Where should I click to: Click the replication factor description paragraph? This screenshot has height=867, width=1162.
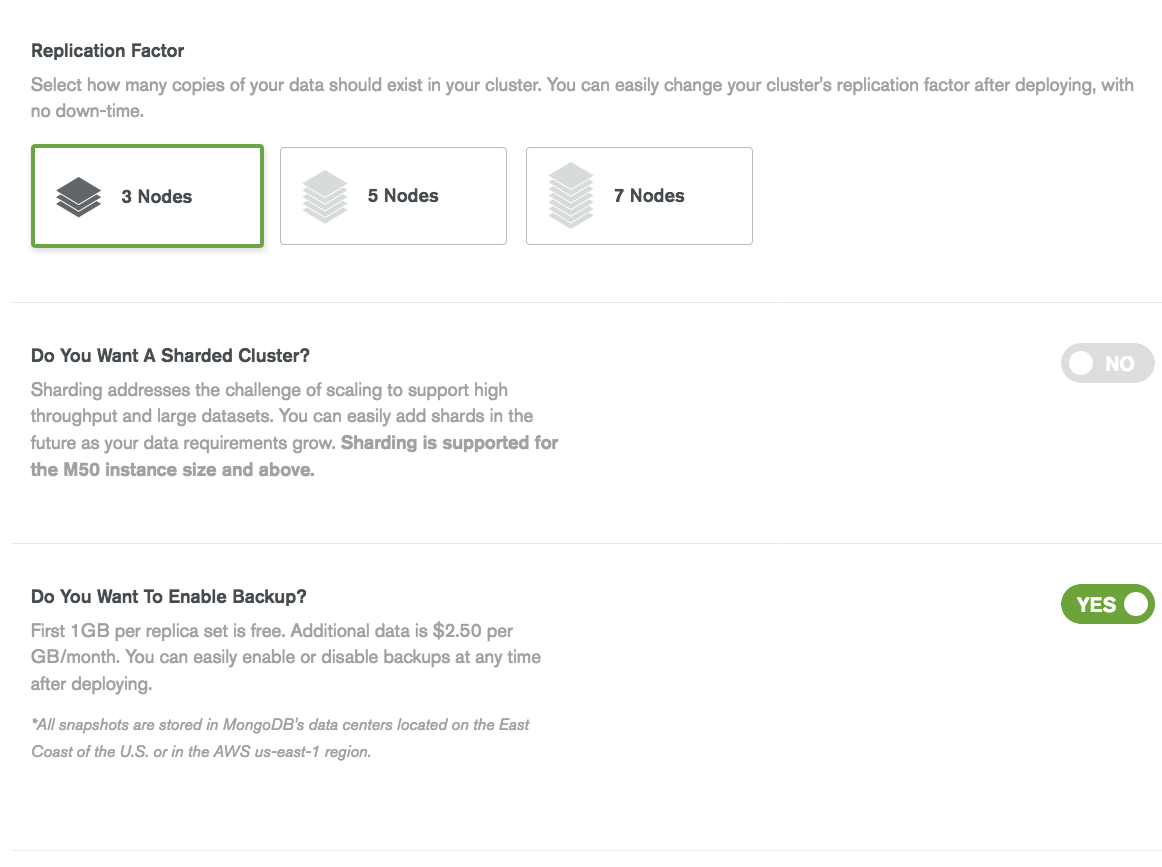pyautogui.click(x=582, y=98)
